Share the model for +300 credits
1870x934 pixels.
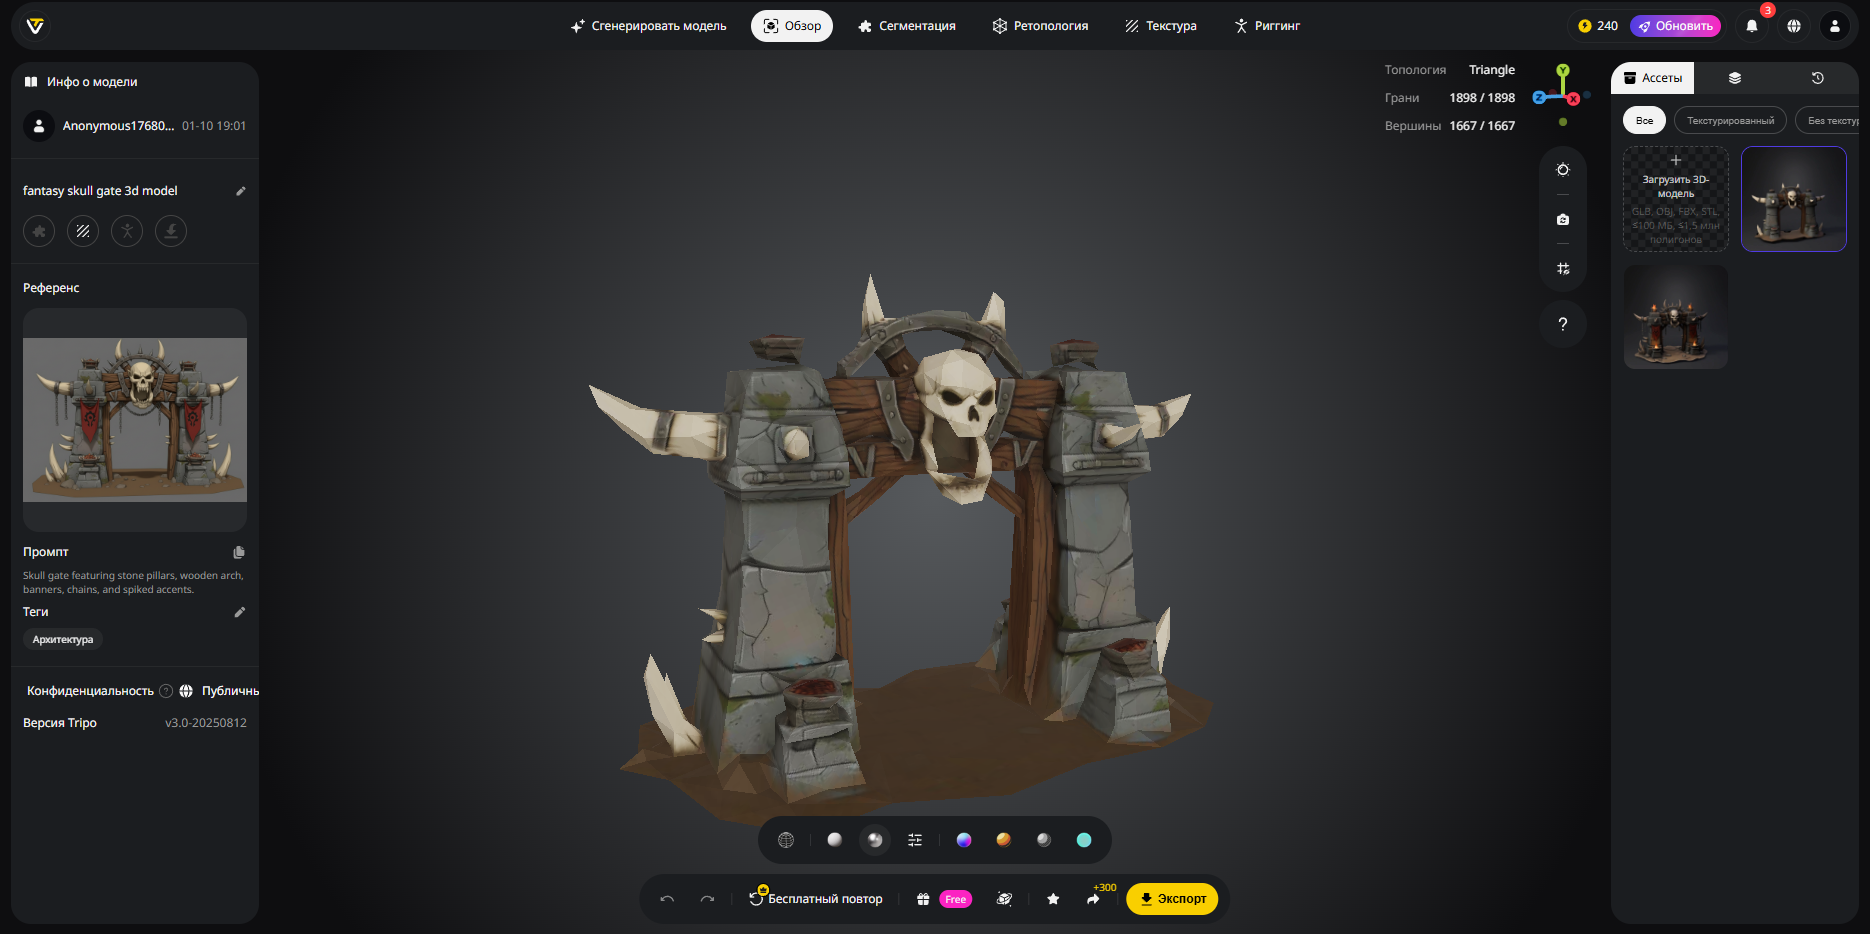(1094, 899)
